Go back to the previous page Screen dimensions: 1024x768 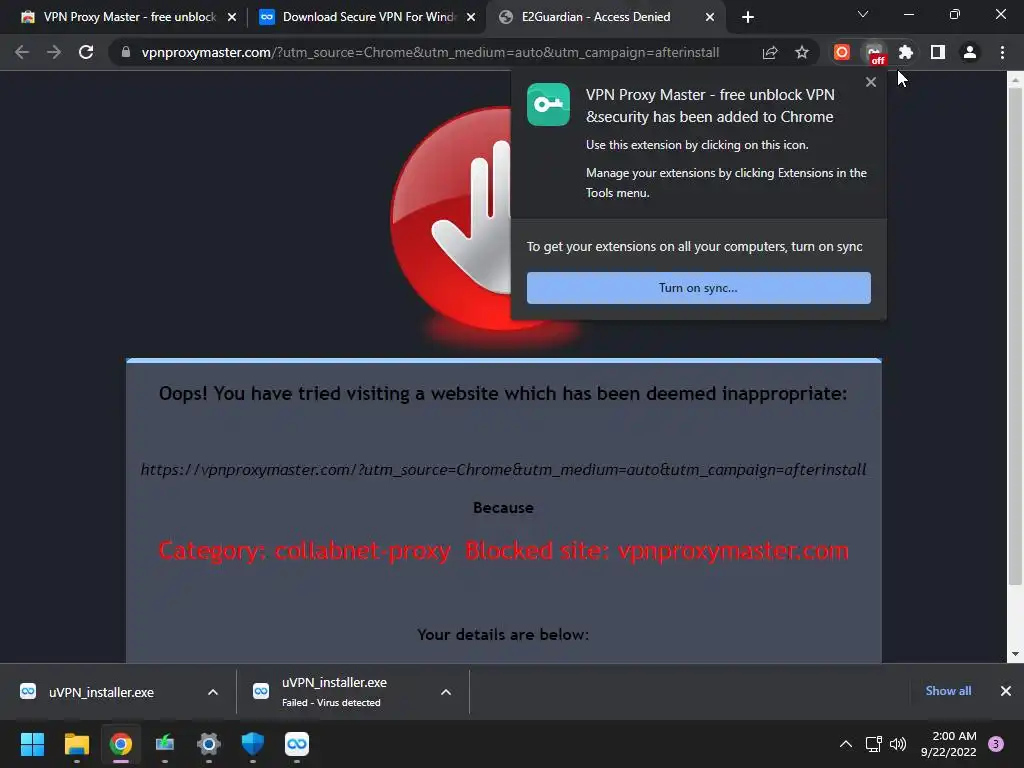coord(22,52)
